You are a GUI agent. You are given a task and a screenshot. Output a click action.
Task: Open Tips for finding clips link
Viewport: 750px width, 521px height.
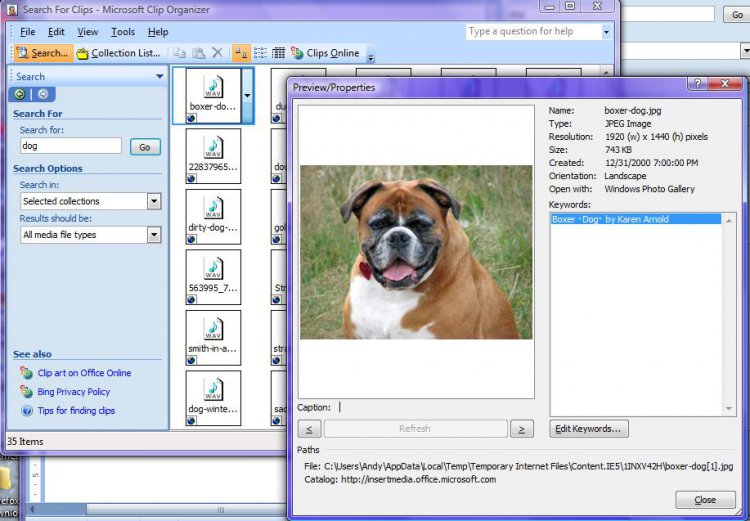tap(76, 410)
